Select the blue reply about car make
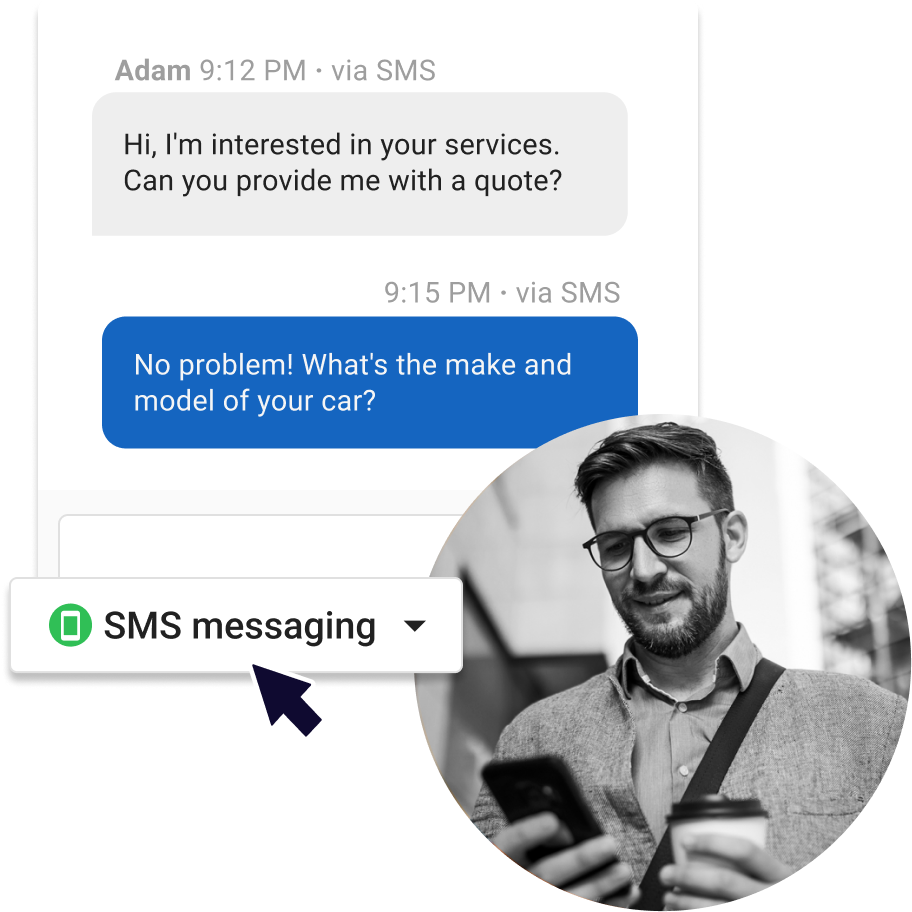Screen dimensions: 912x912 [370, 382]
